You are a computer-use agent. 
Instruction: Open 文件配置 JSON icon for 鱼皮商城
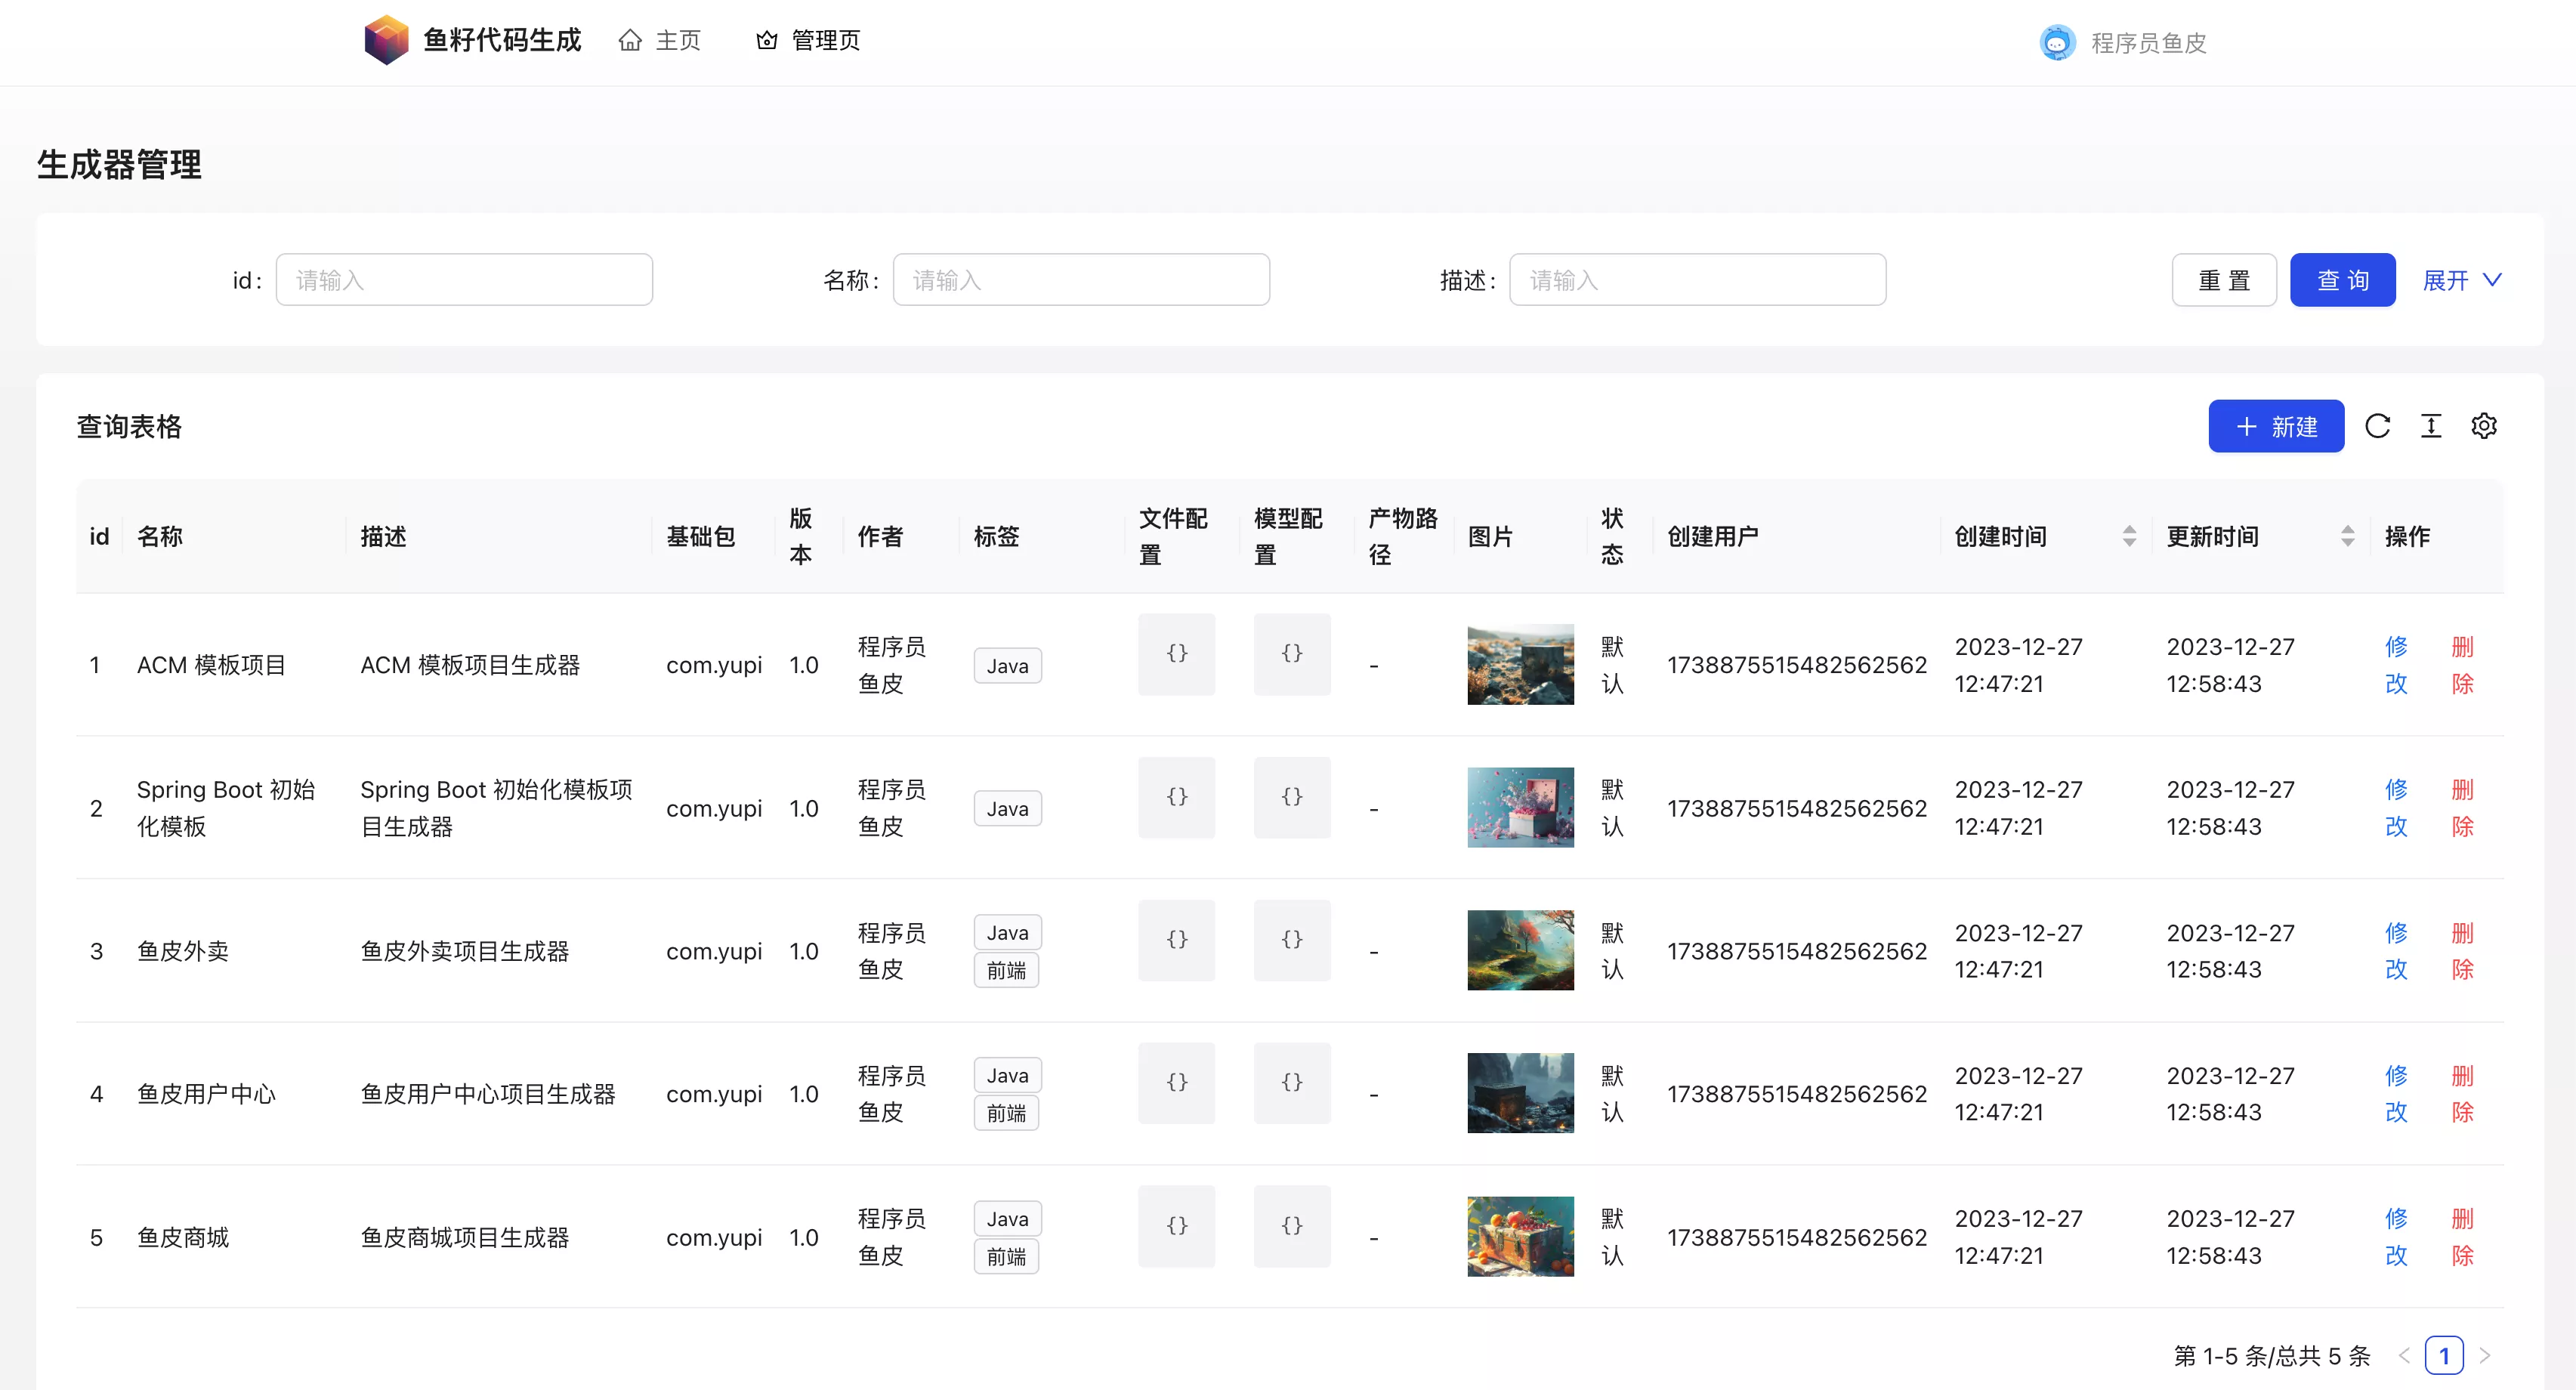[x=1177, y=1226]
